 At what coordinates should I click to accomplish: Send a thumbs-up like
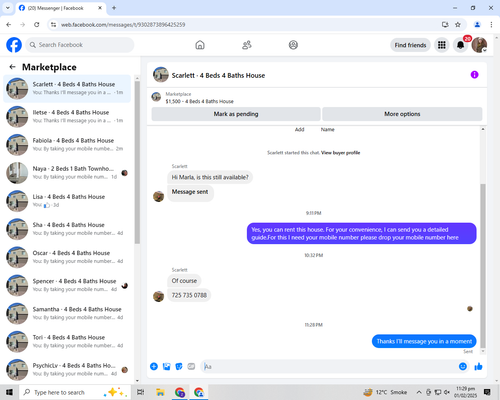pyautogui.click(x=478, y=367)
